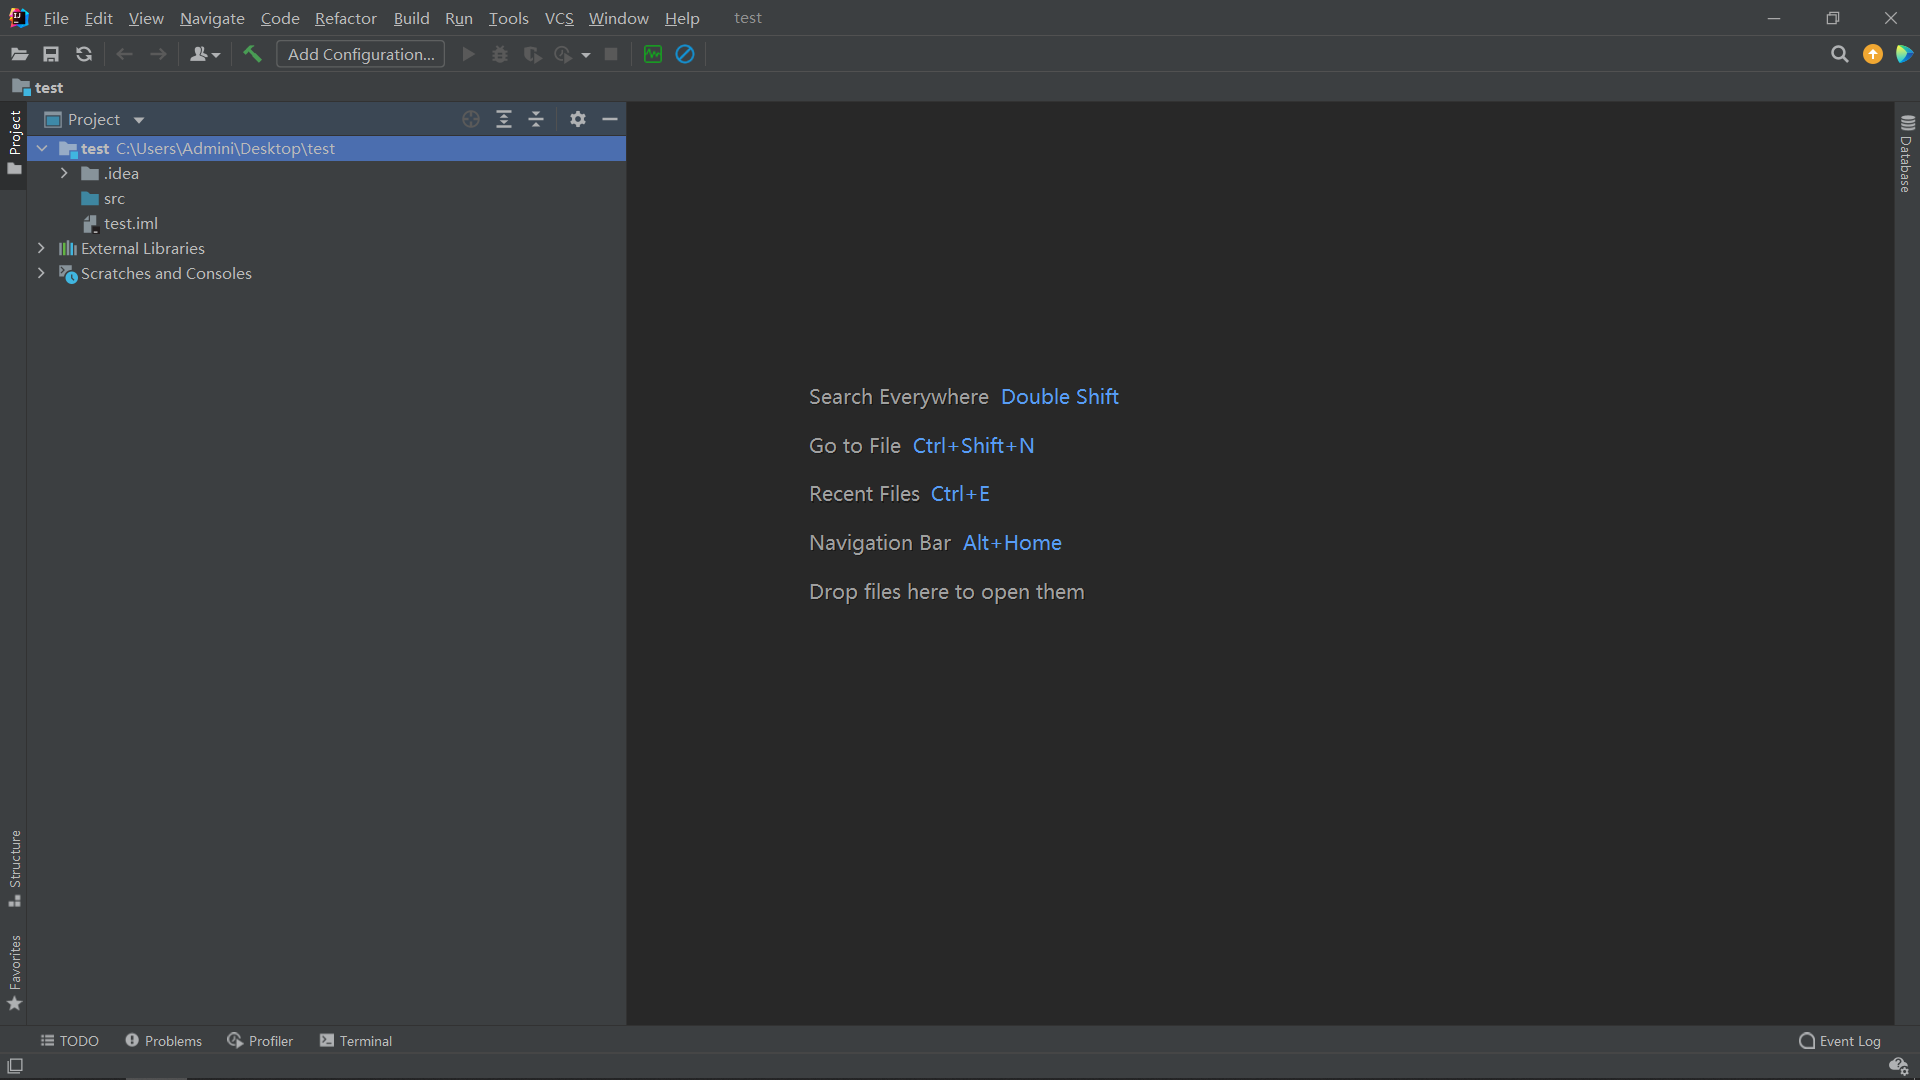1920x1080 pixels.
Task: Click the Save All floppy icon
Action: pyautogui.click(x=51, y=54)
